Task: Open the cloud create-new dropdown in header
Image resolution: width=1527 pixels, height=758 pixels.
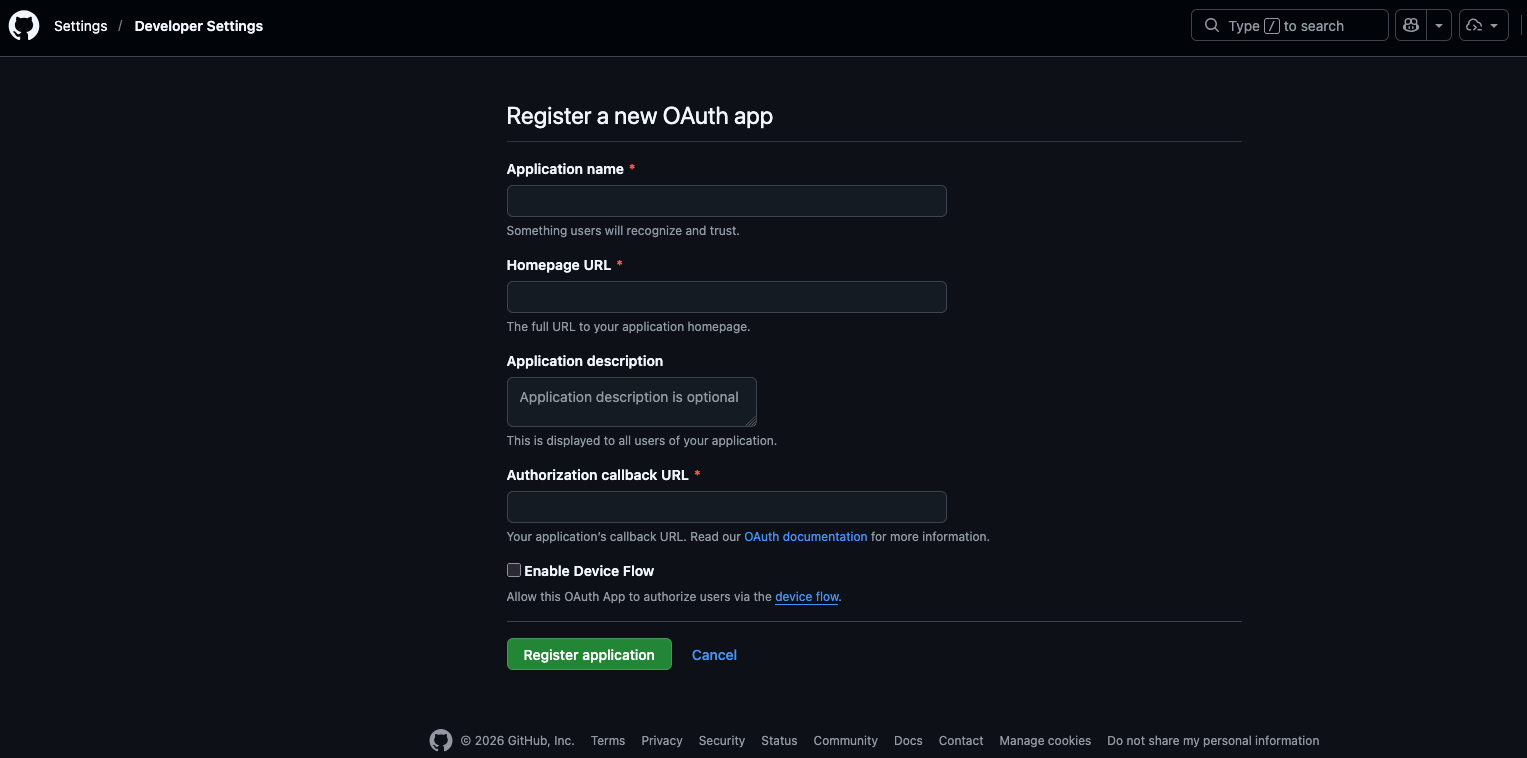Action: [x=1484, y=26]
